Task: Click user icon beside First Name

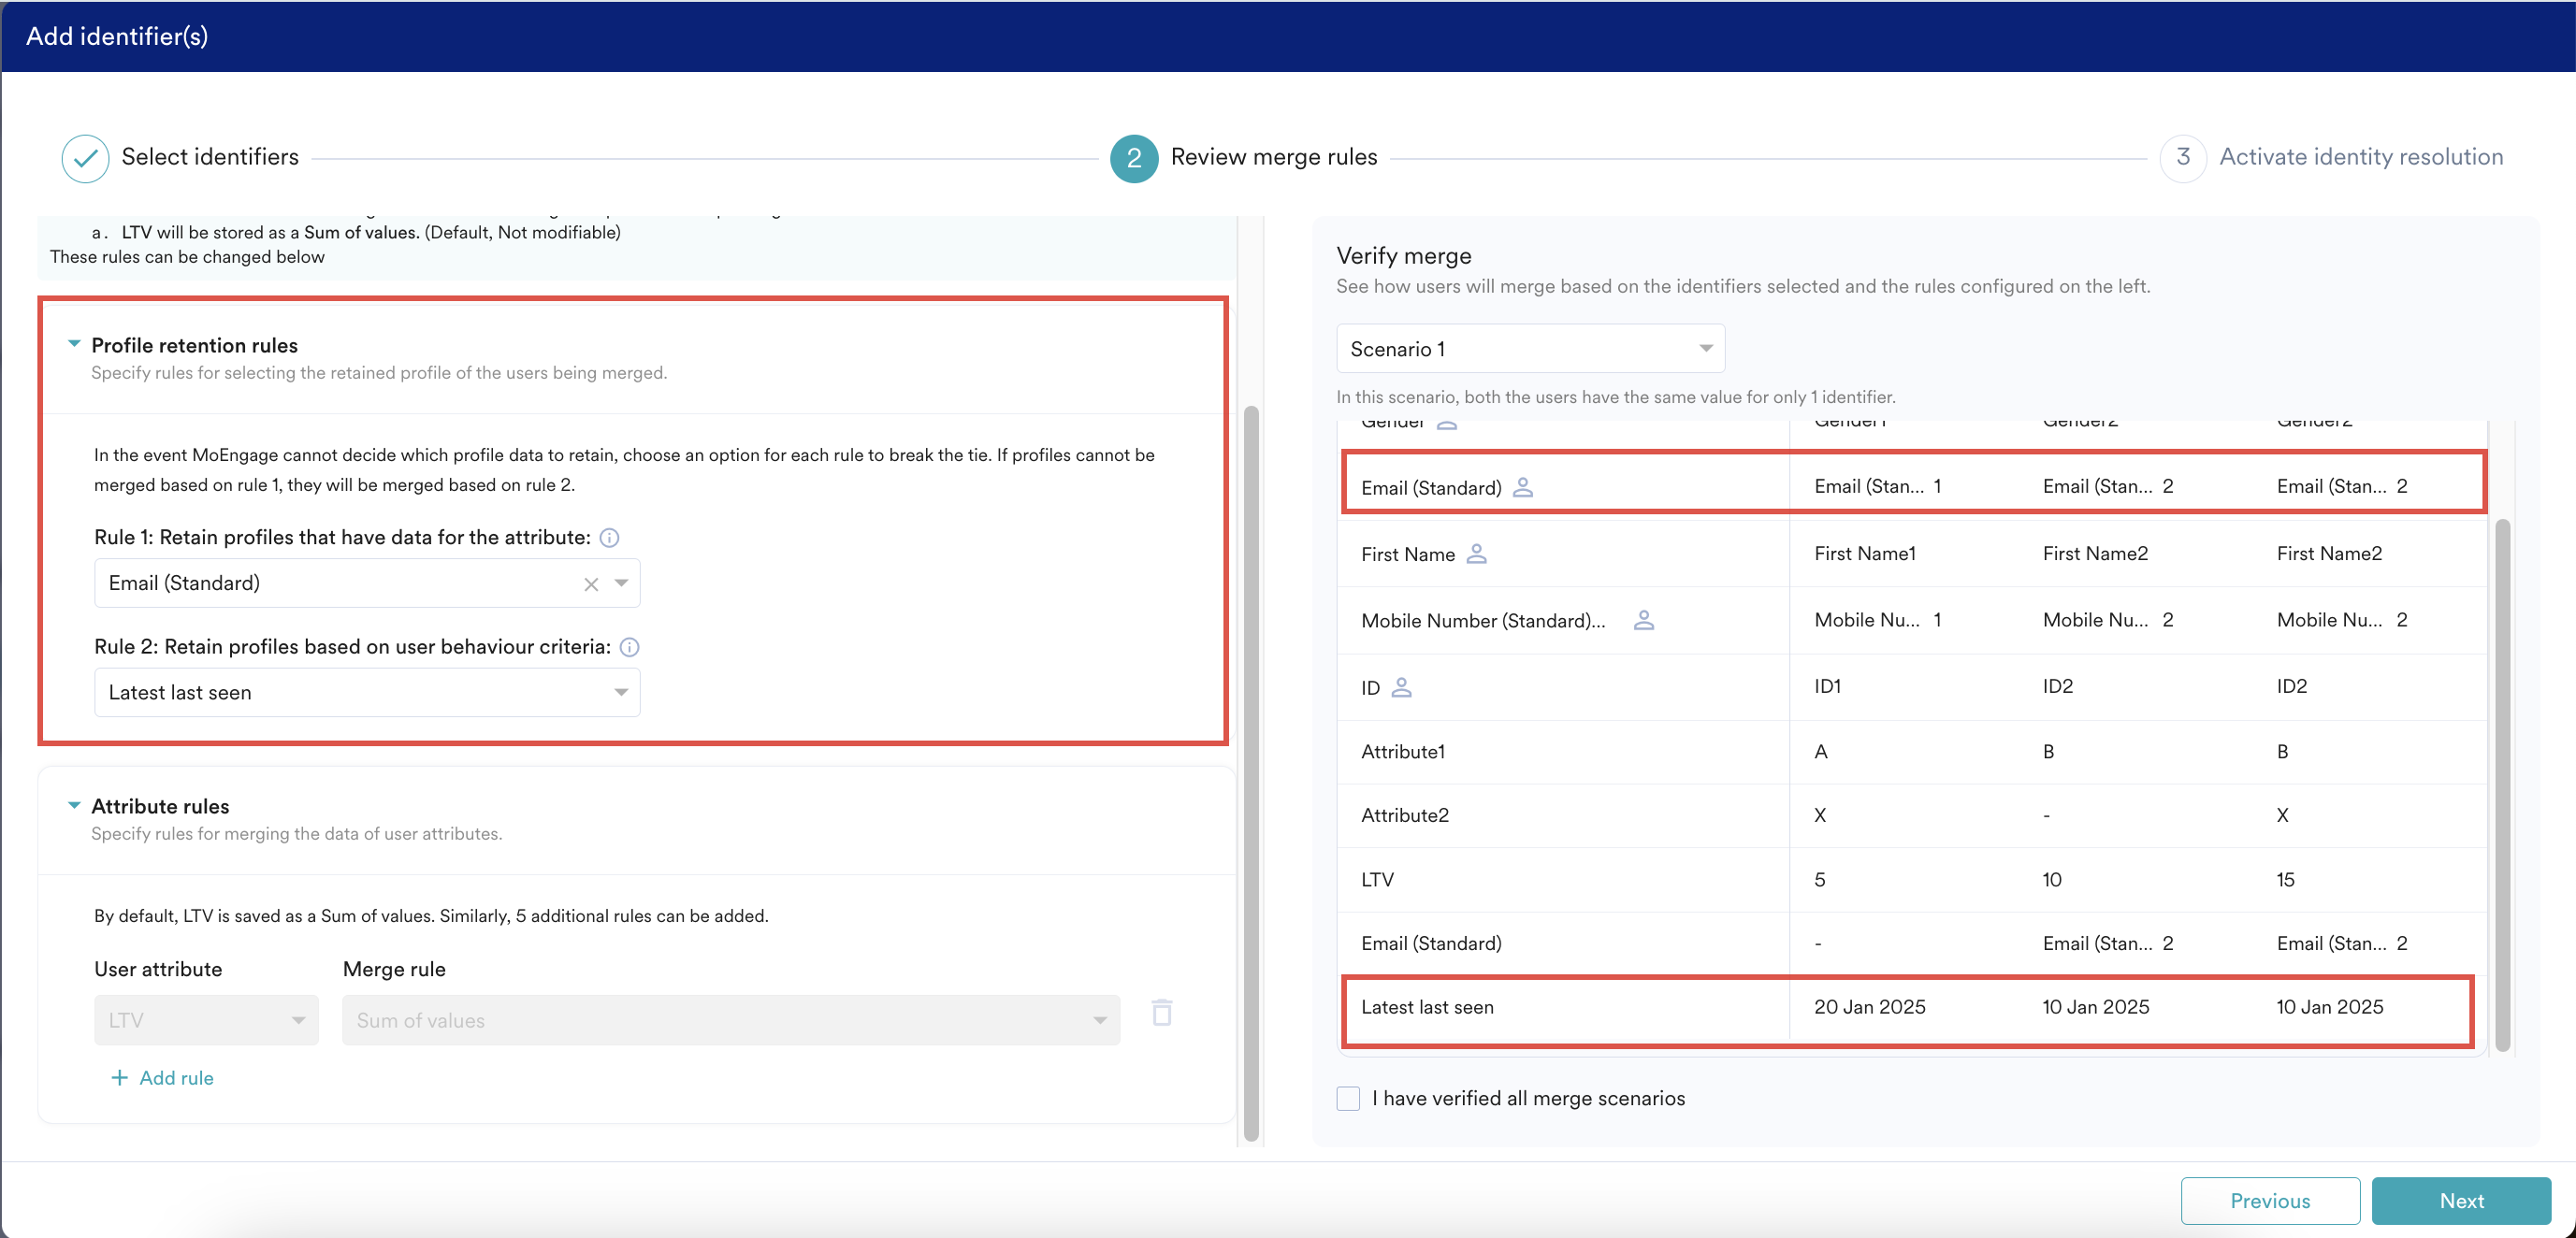Action: point(1476,553)
